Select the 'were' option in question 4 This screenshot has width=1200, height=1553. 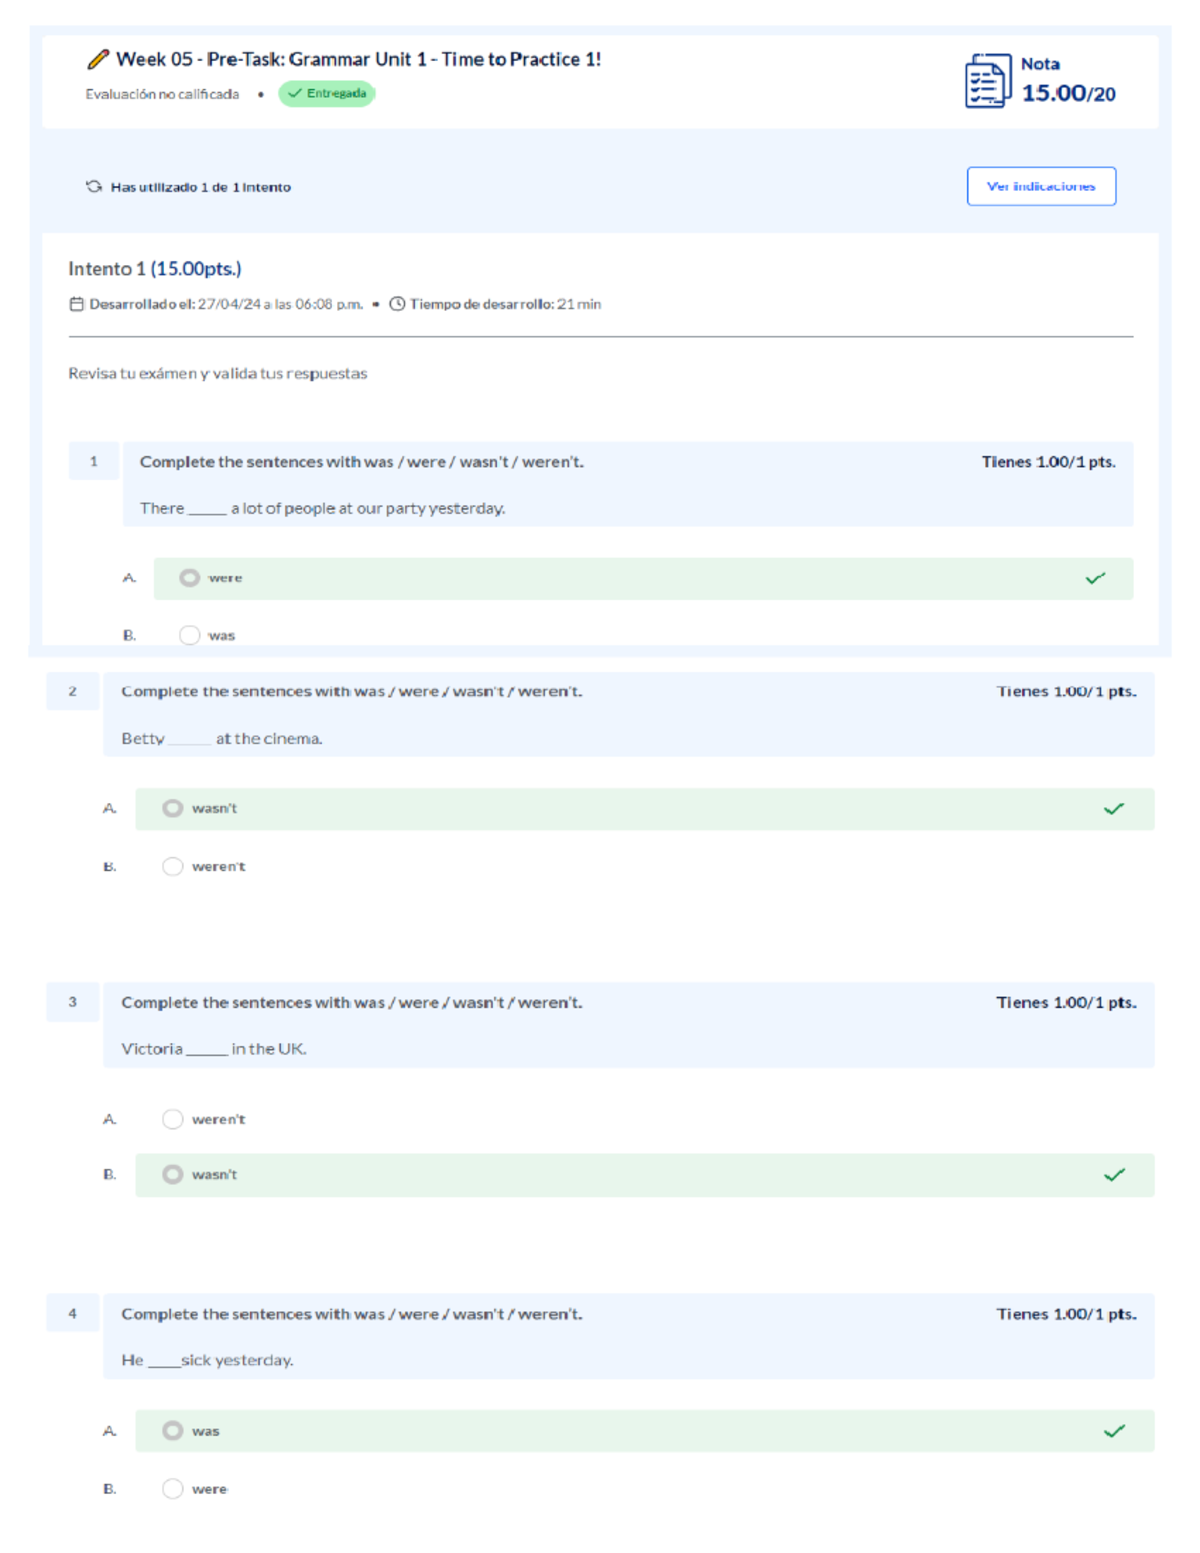(173, 1488)
